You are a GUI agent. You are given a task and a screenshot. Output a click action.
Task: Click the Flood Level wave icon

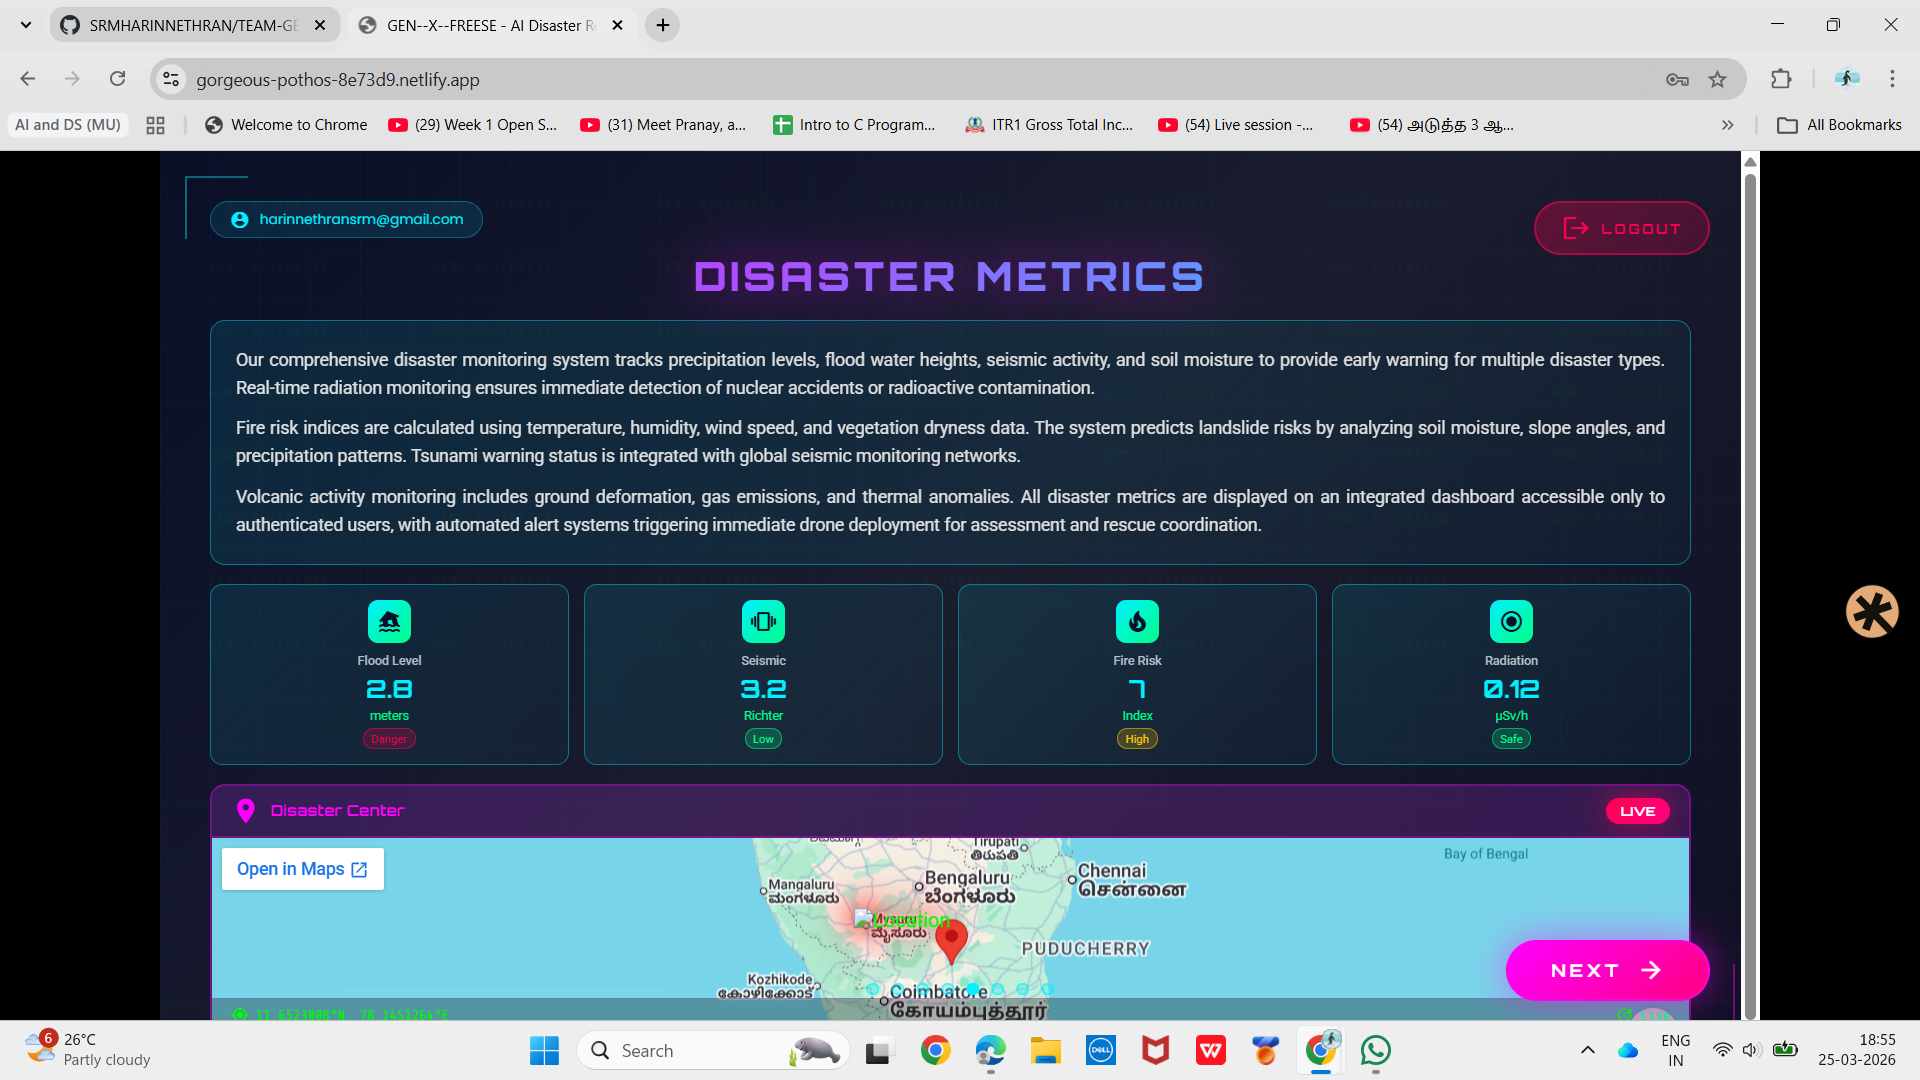[x=389, y=621]
